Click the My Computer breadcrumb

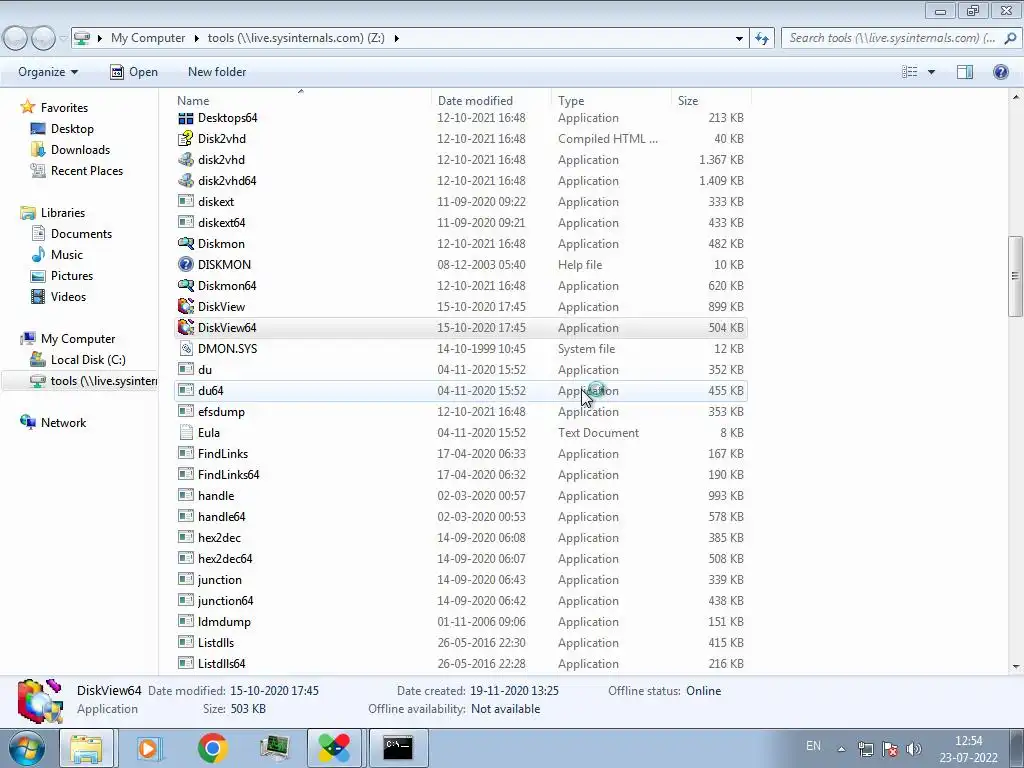tap(148, 38)
